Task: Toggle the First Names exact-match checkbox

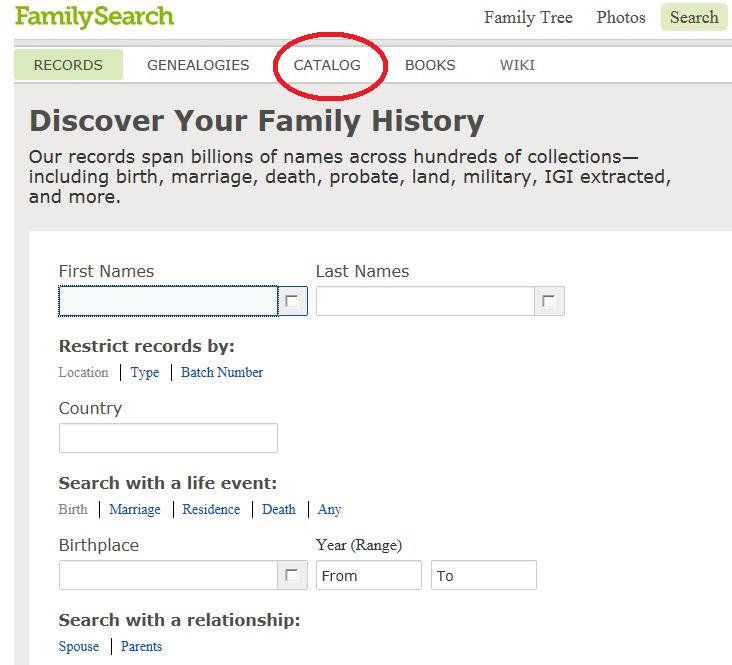Action: (292, 300)
